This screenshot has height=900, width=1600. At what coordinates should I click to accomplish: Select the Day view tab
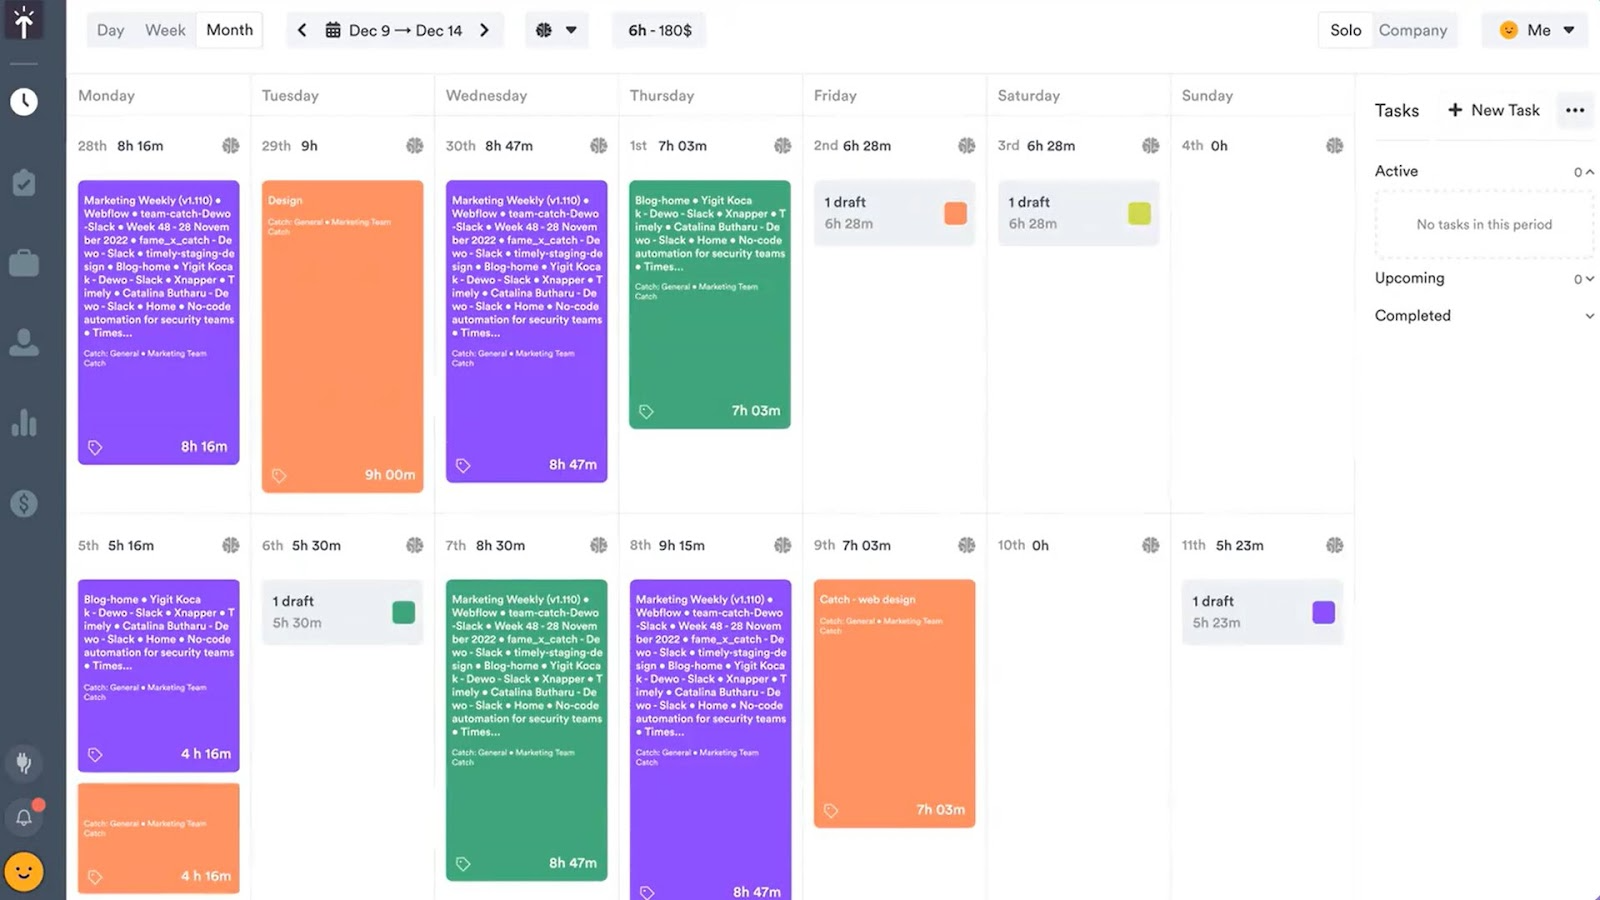(x=110, y=30)
